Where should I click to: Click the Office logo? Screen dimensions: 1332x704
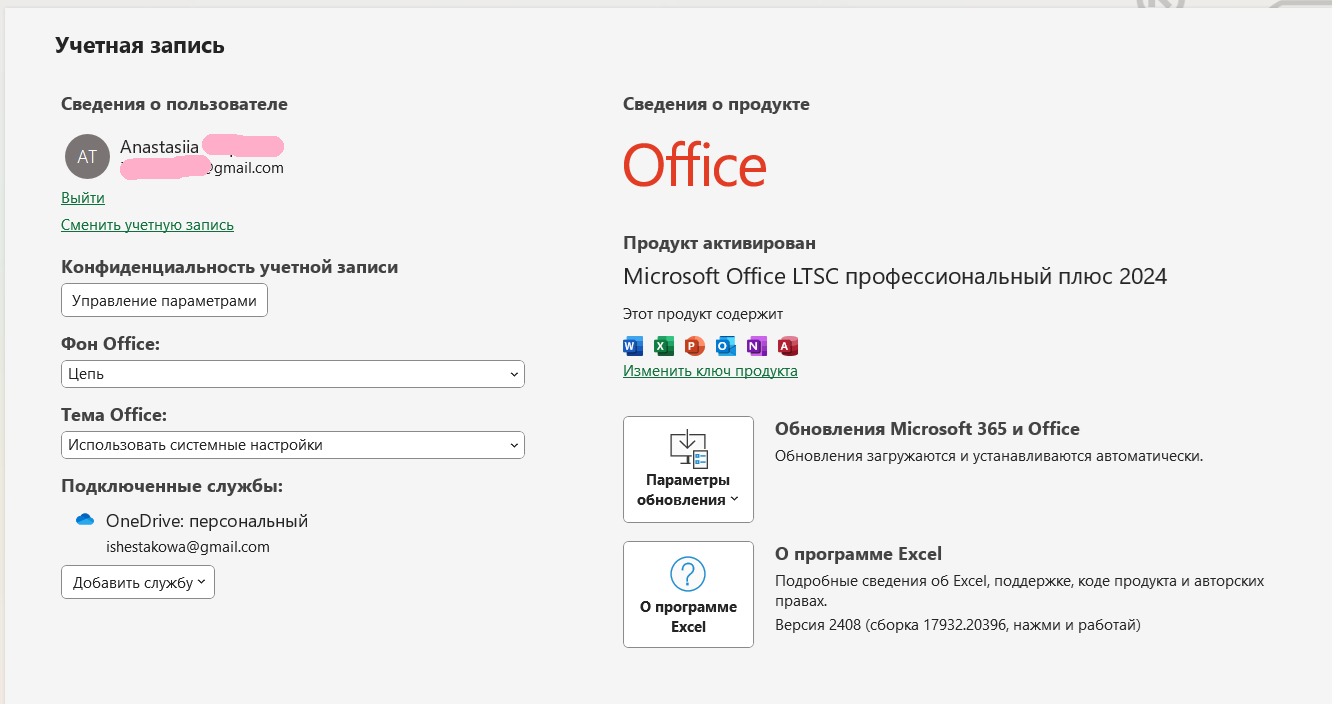click(695, 166)
